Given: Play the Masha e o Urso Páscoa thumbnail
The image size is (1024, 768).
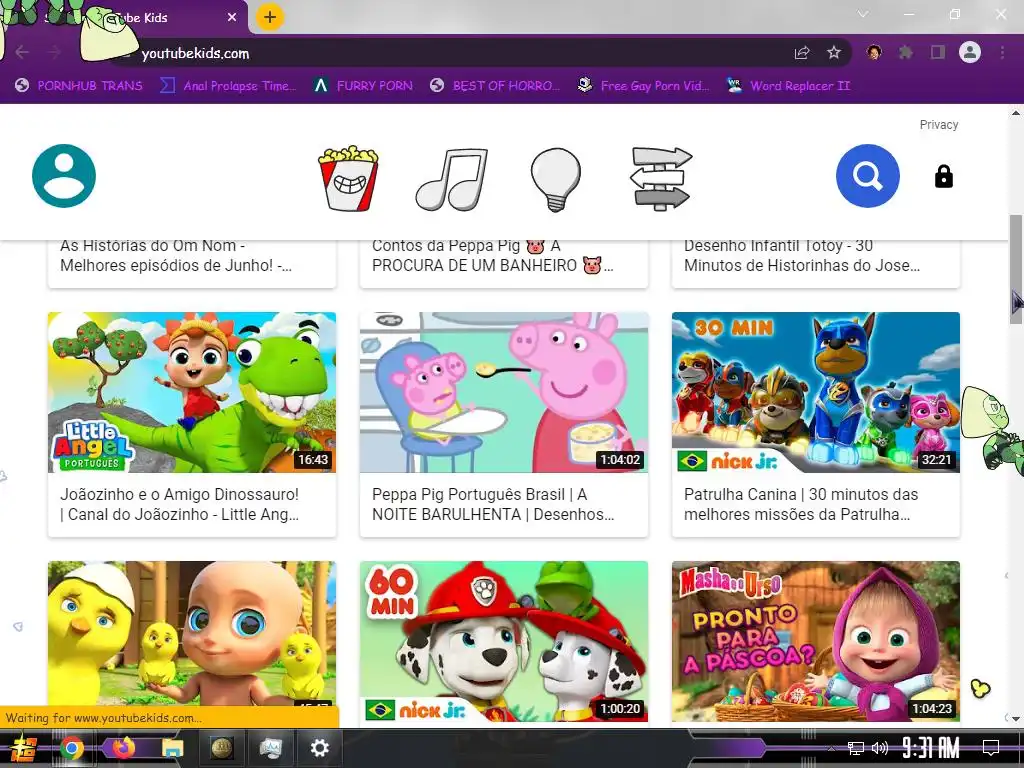Looking at the screenshot, I should click(x=816, y=641).
